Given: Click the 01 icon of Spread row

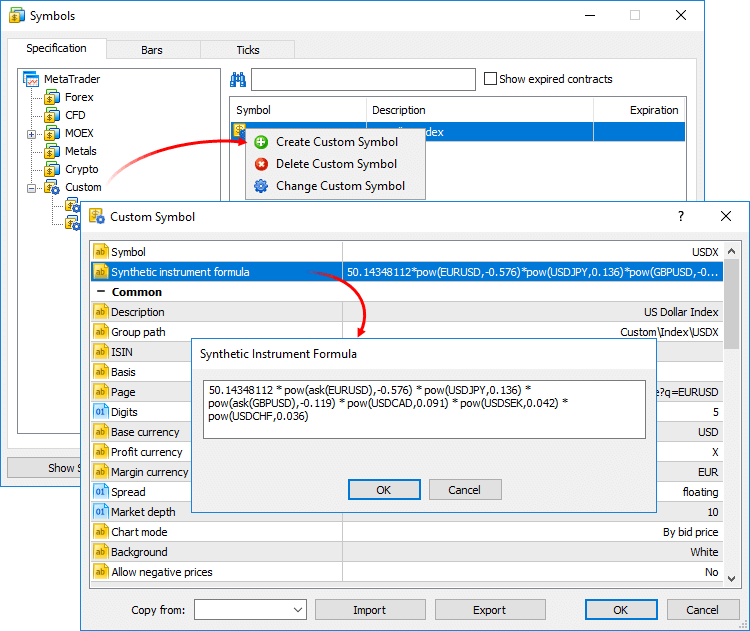Looking at the screenshot, I should click(100, 492).
